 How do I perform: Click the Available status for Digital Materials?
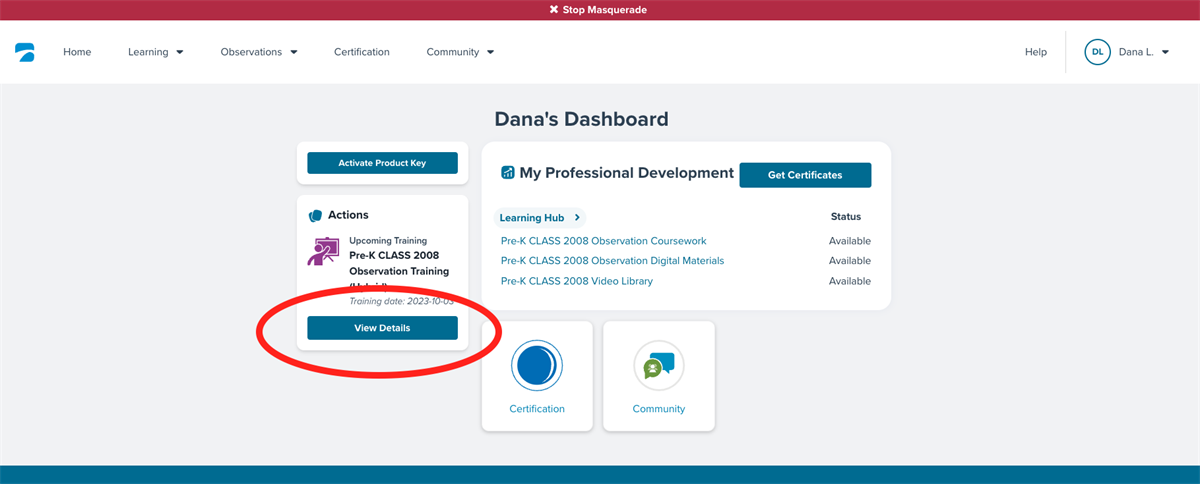pos(850,261)
